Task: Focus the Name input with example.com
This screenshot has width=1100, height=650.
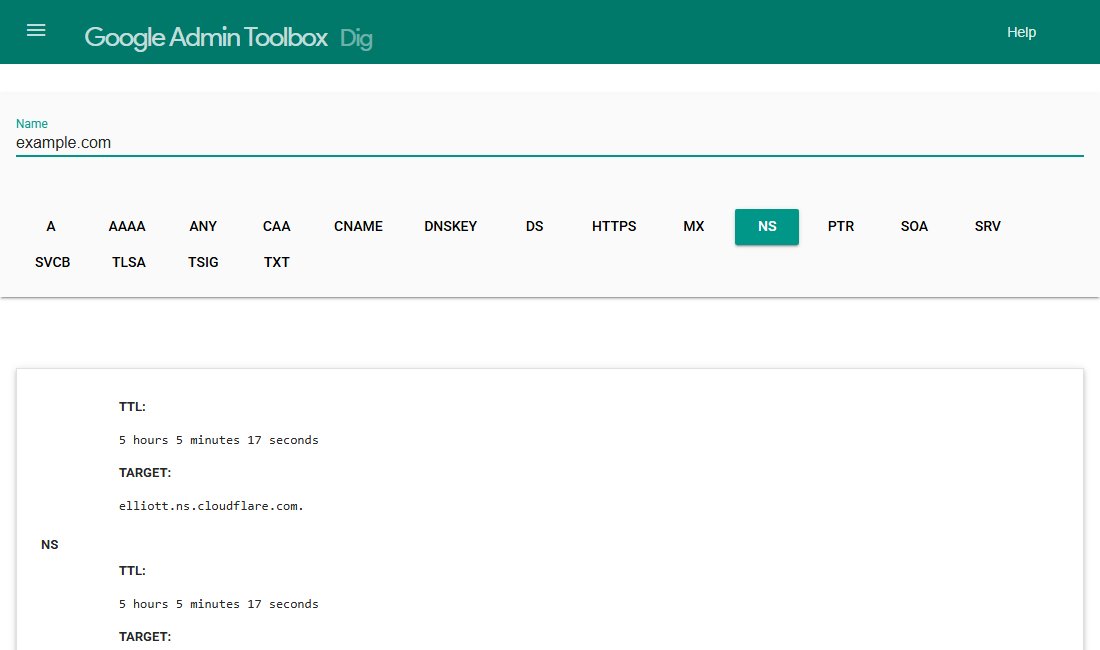Action: 549,142
